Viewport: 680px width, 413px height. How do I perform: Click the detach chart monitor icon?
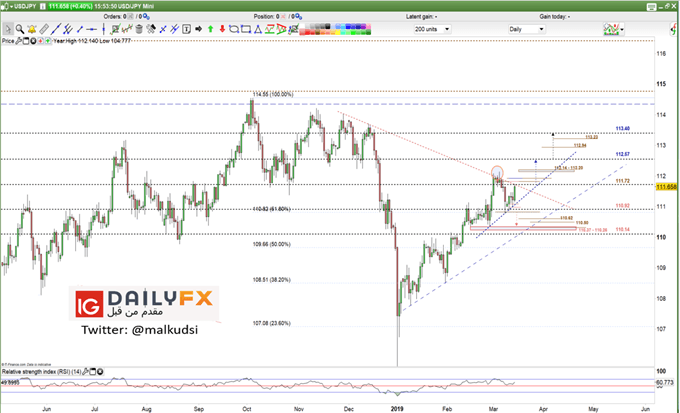click(x=651, y=6)
